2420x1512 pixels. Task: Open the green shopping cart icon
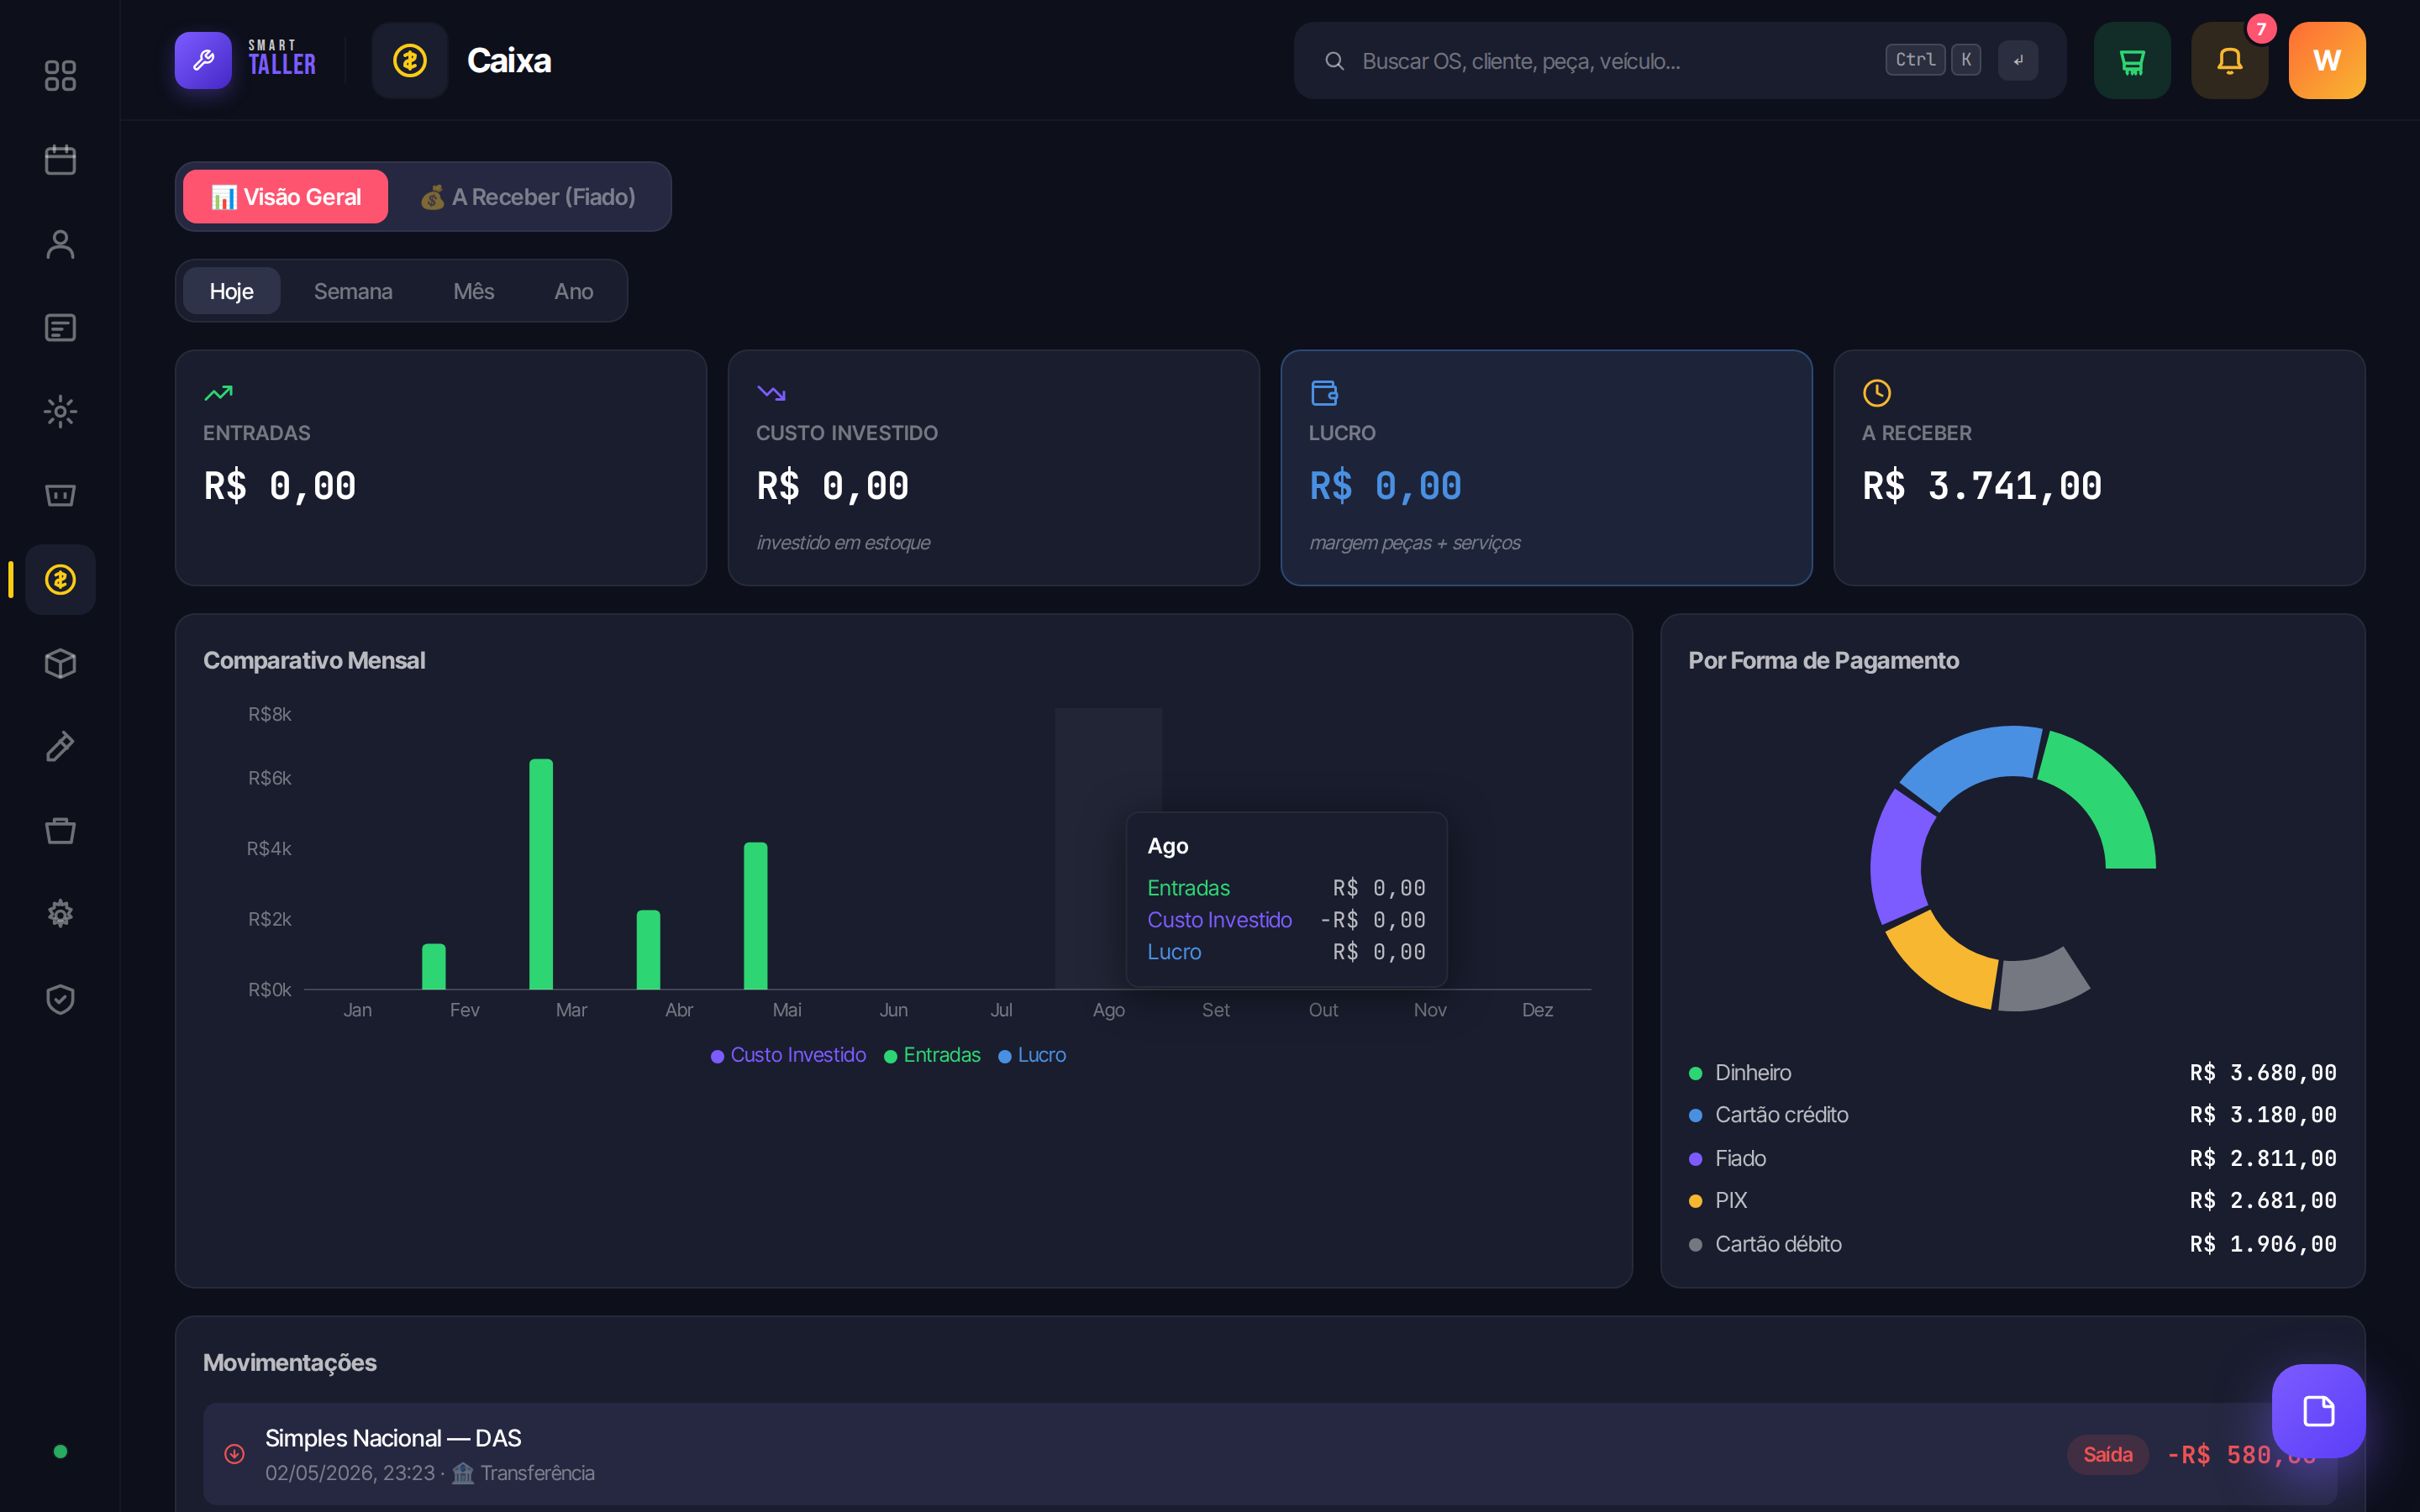click(x=2132, y=61)
